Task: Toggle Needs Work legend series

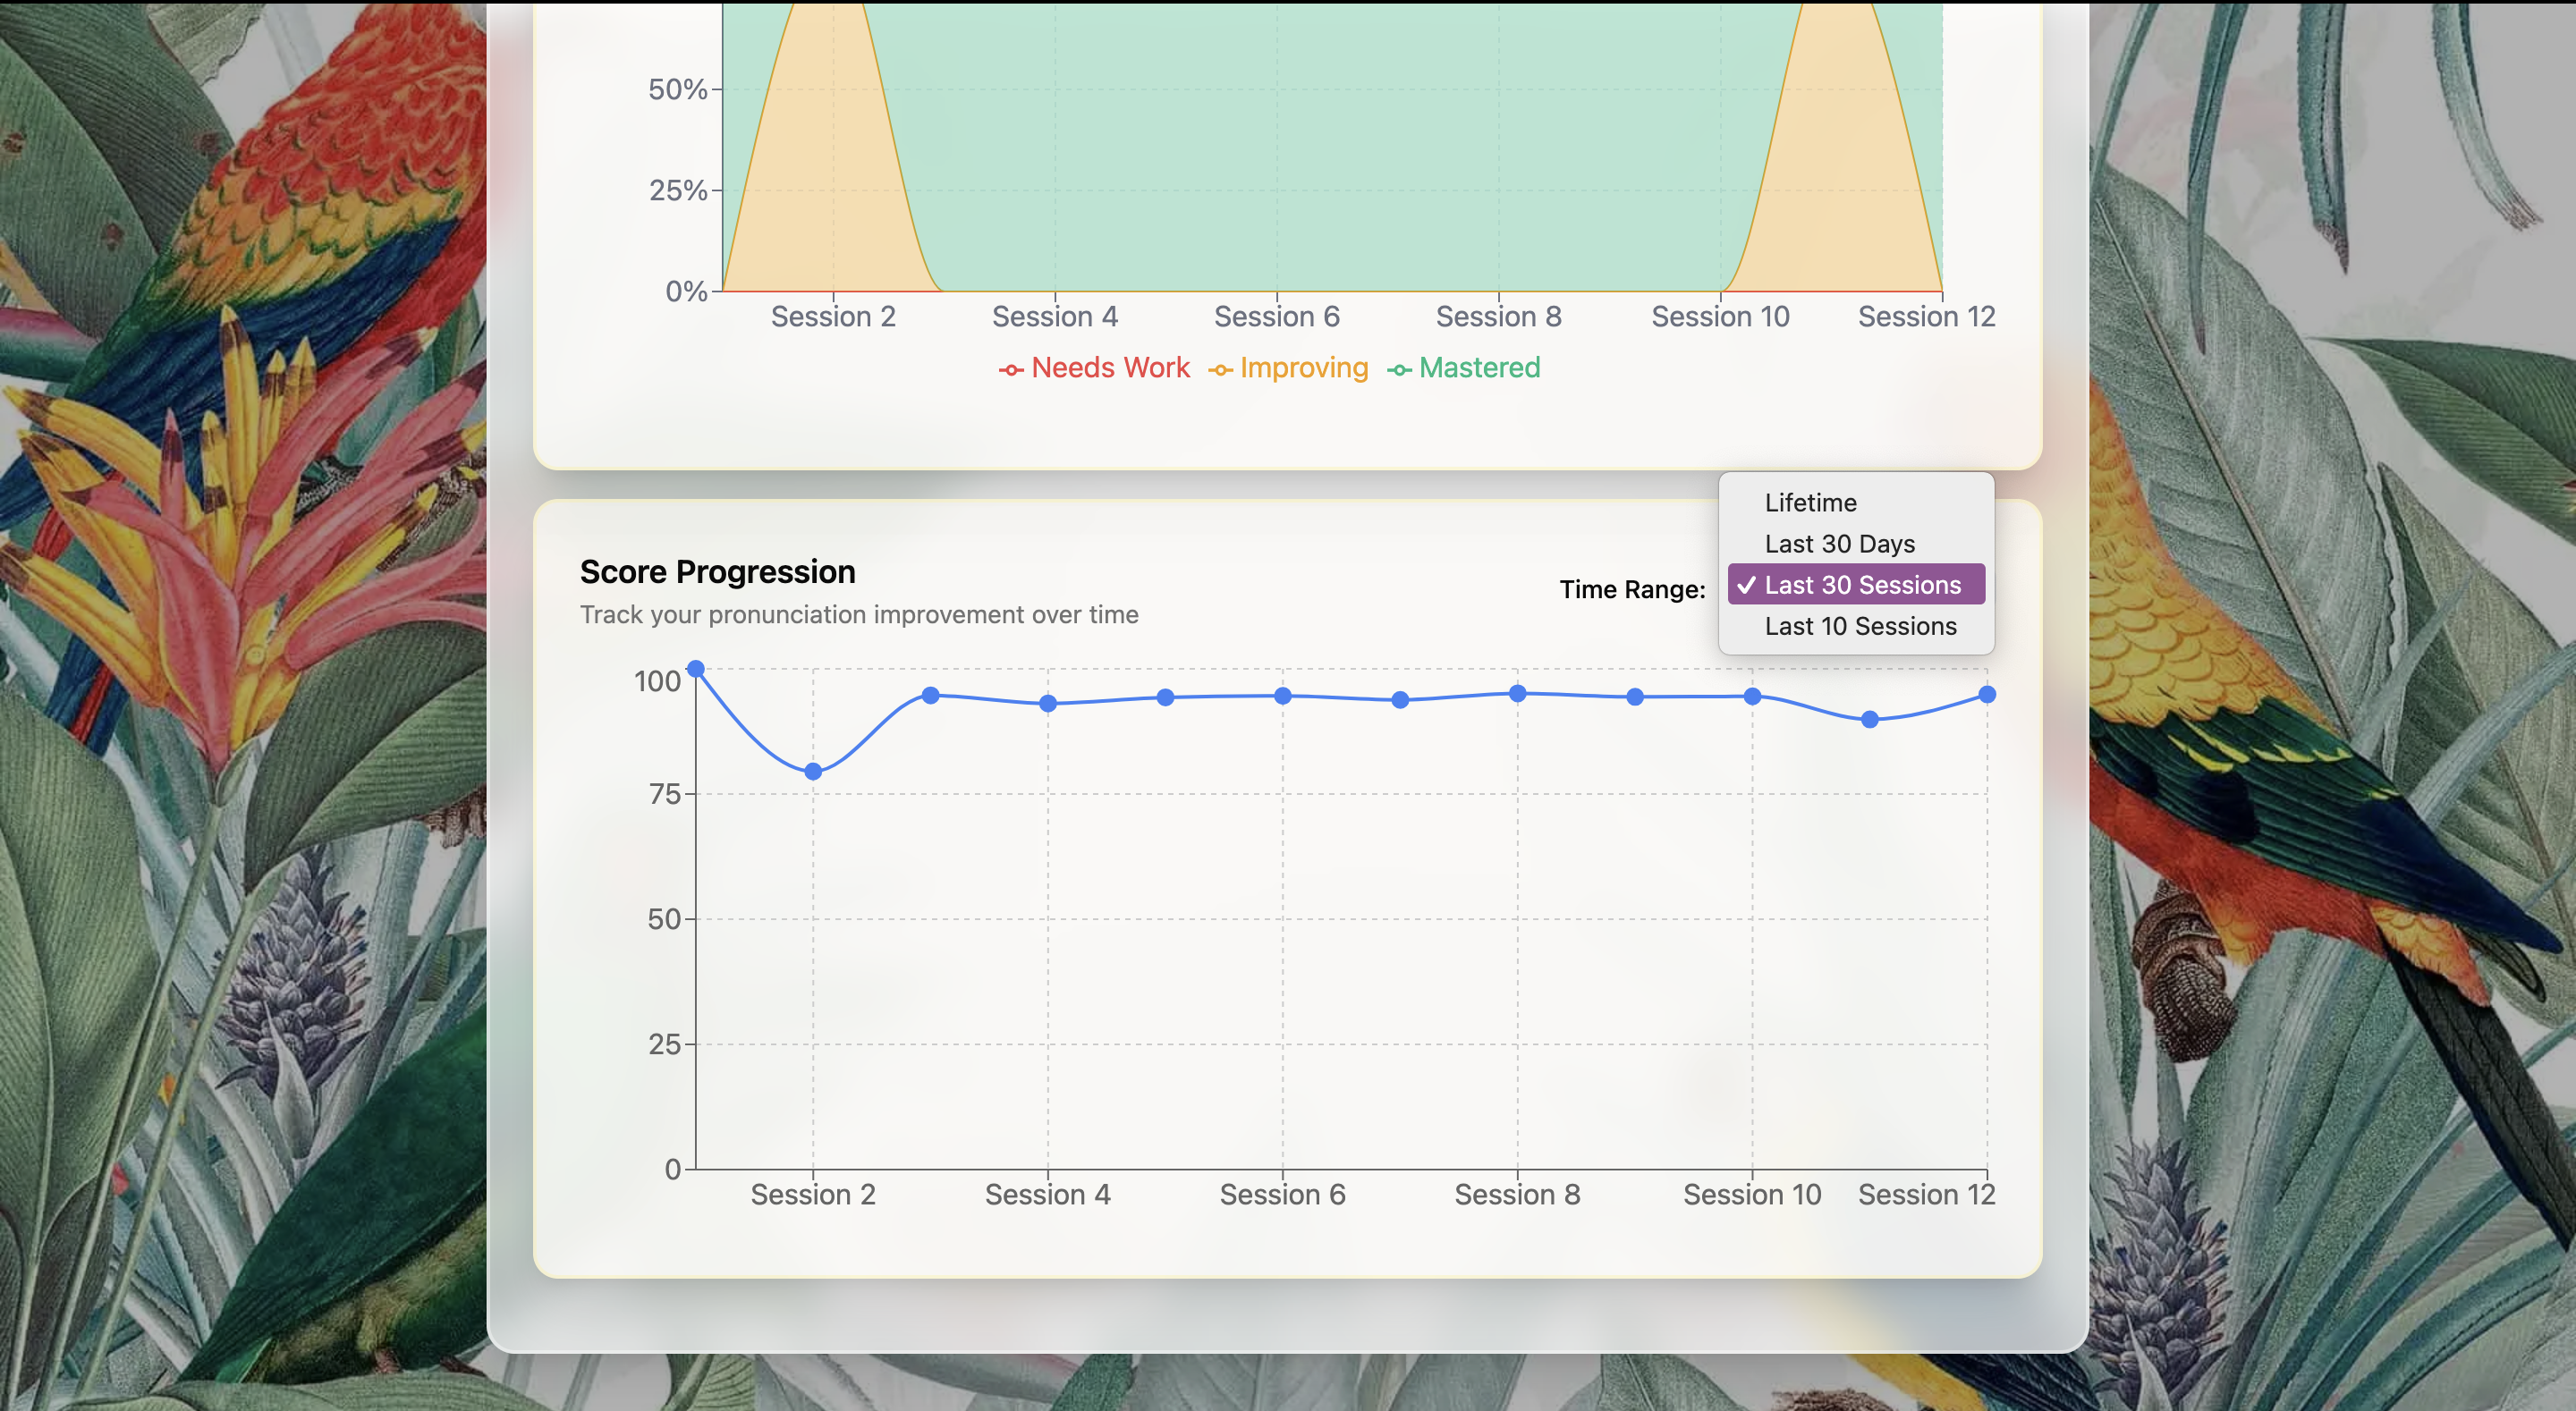Action: point(1109,368)
